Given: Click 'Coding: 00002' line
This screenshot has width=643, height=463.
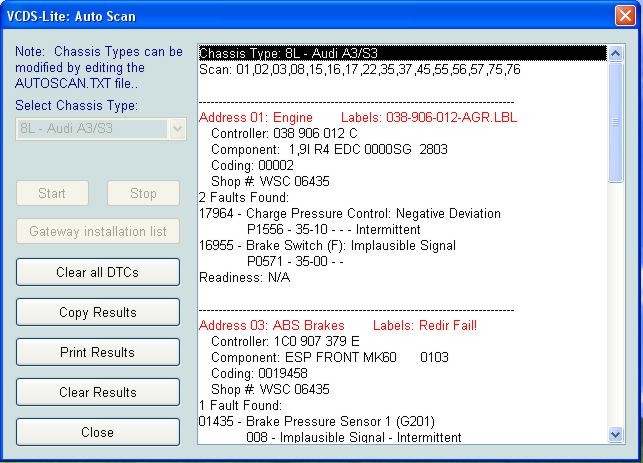Looking at the screenshot, I should tap(252, 166).
